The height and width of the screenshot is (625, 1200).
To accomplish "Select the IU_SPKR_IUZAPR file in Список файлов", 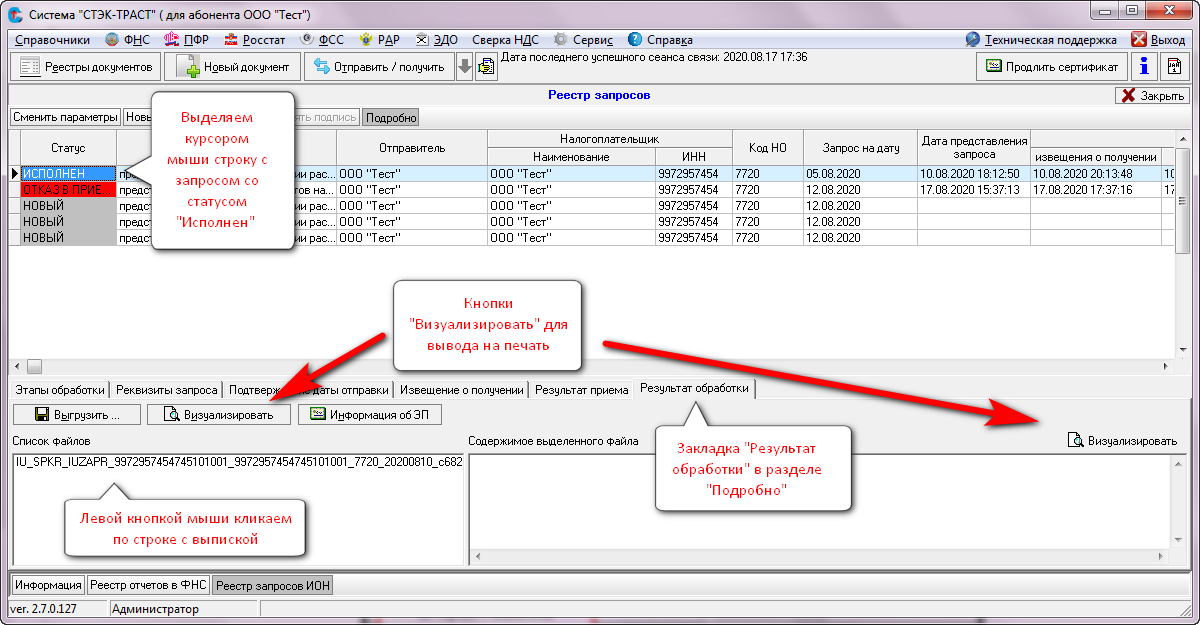I will 239,462.
